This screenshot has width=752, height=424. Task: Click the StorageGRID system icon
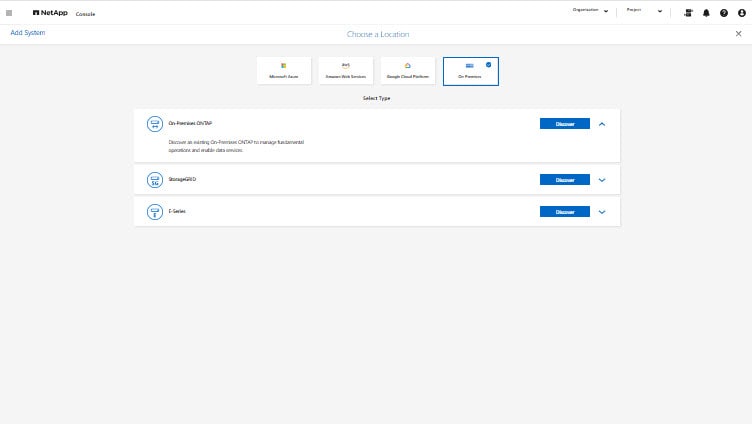click(155, 180)
